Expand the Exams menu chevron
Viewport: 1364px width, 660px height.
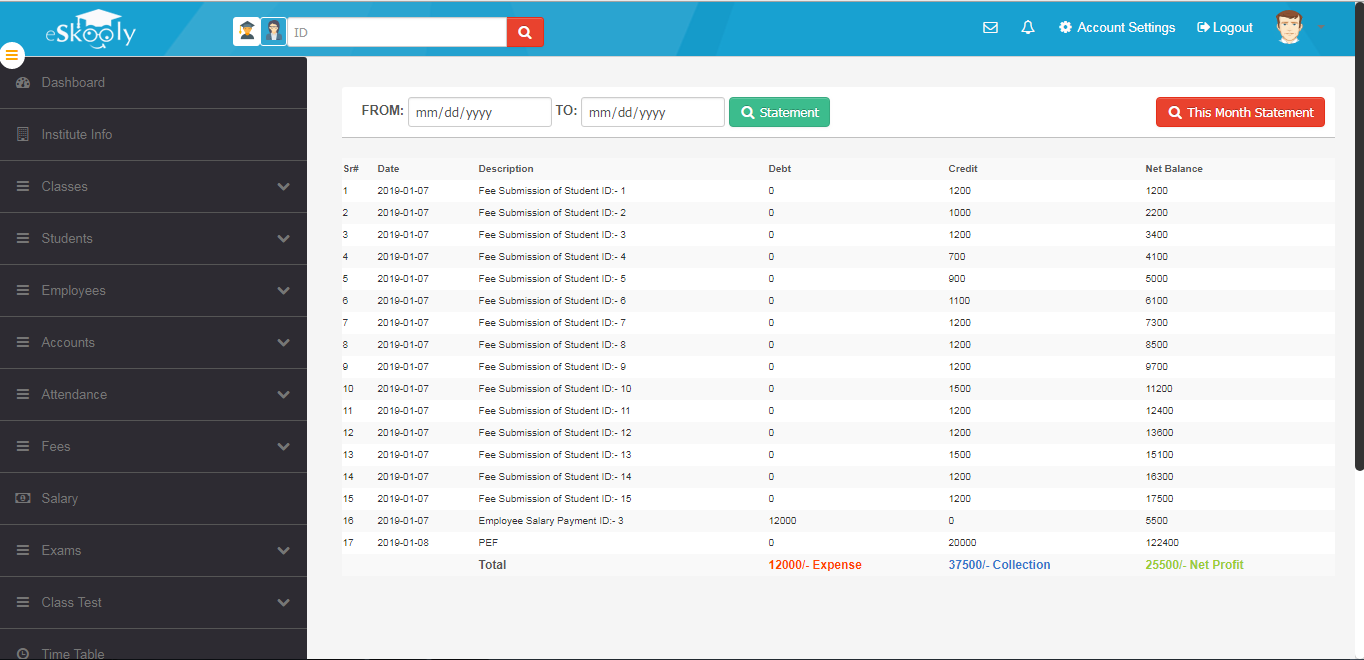[284, 551]
